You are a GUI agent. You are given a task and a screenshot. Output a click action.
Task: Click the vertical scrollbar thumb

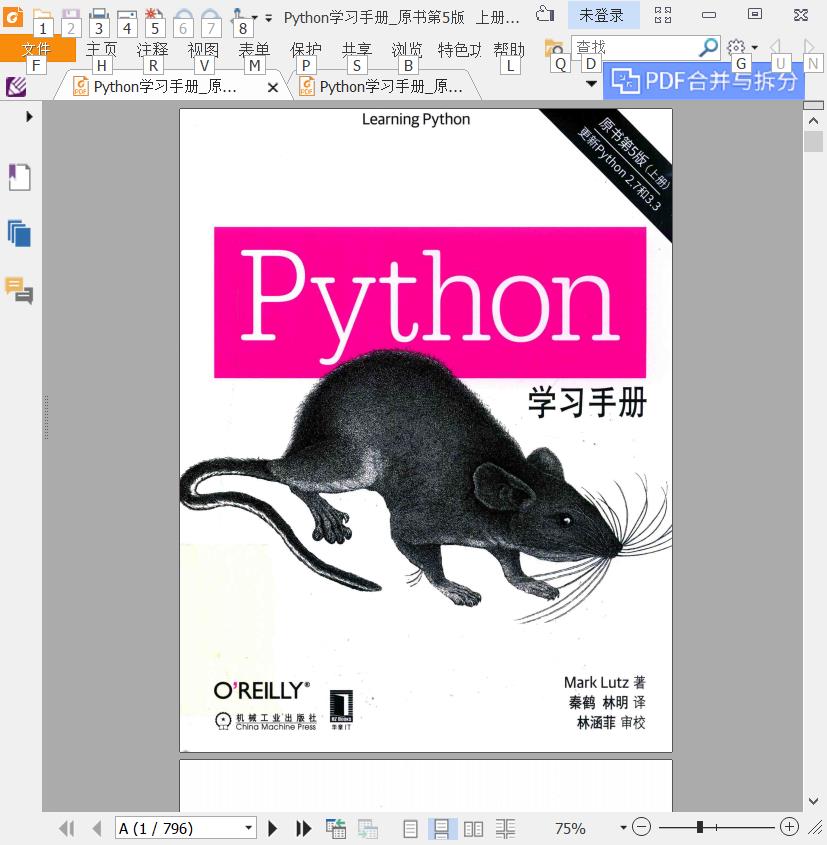[814, 141]
